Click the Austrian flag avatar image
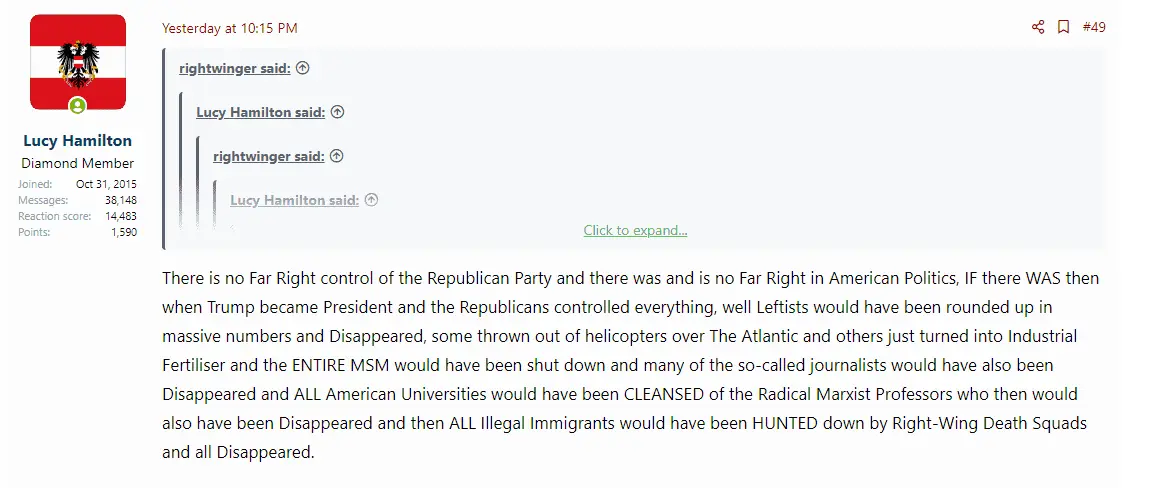The height and width of the screenshot is (488, 1170). [x=78, y=62]
